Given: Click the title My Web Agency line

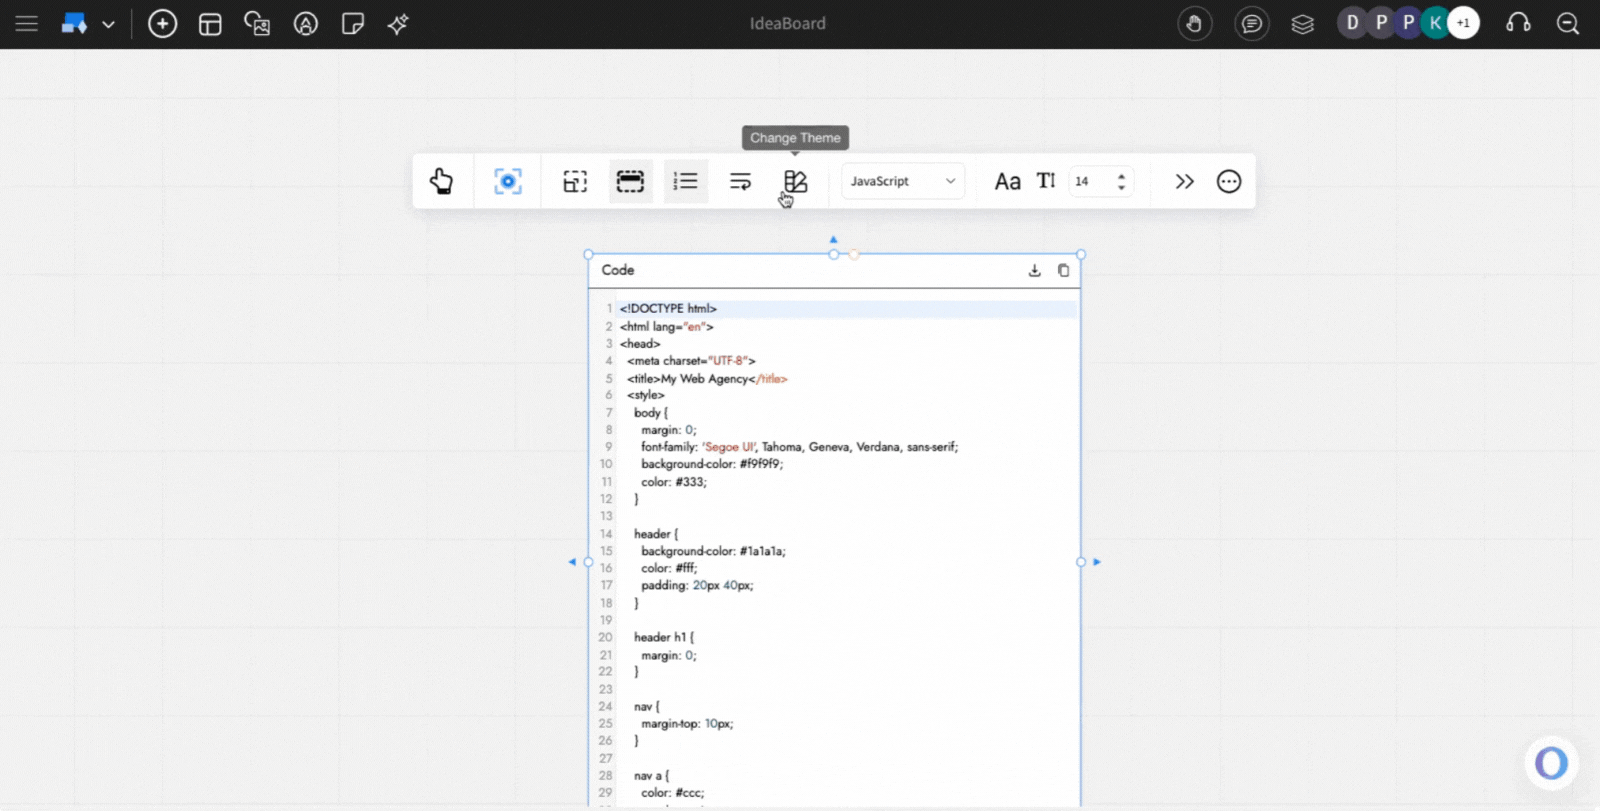Looking at the screenshot, I should point(707,379).
